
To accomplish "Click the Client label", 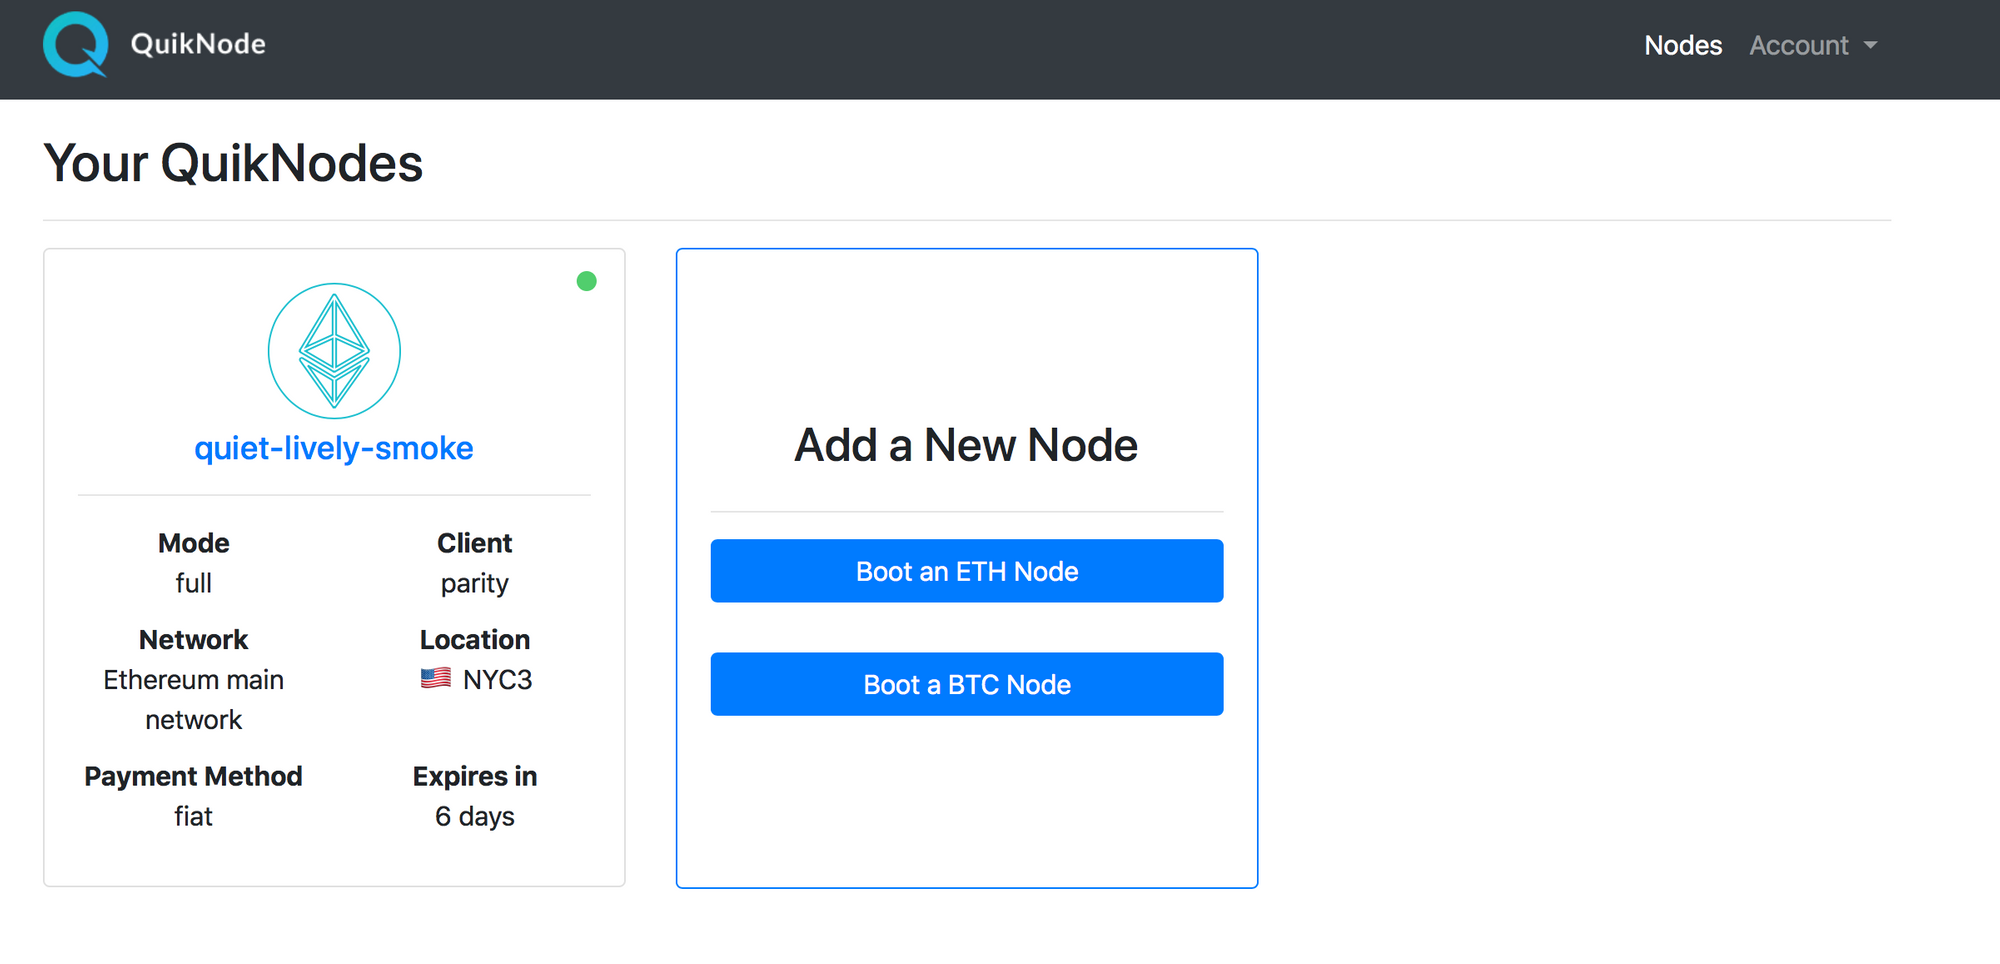I will coord(475,543).
